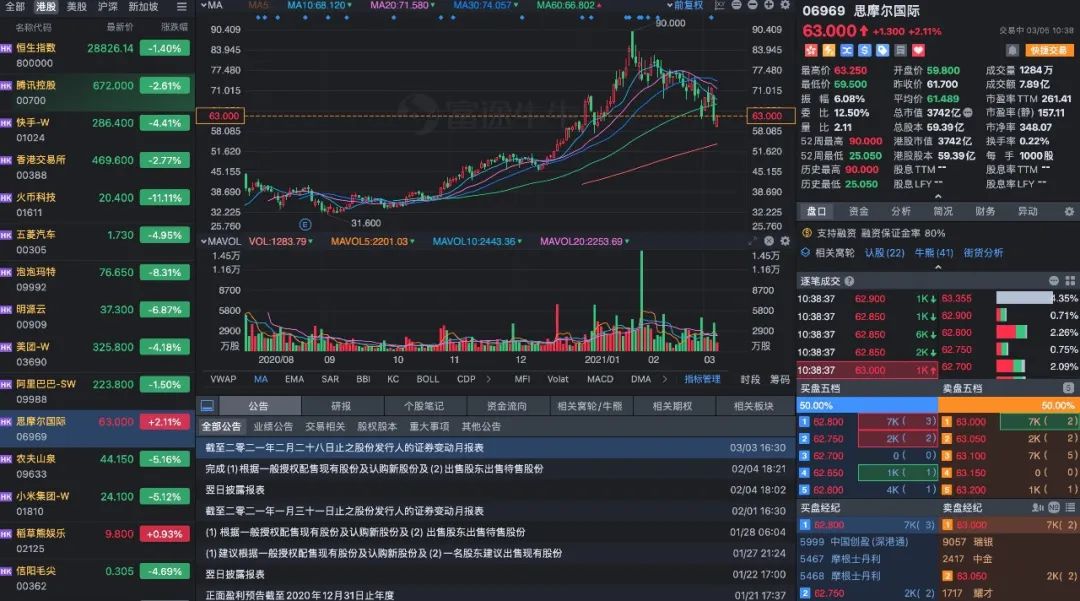Image resolution: width=1080 pixels, height=601 pixels.
Task: Click the gray document icon beside the heart
Action: (900, 50)
